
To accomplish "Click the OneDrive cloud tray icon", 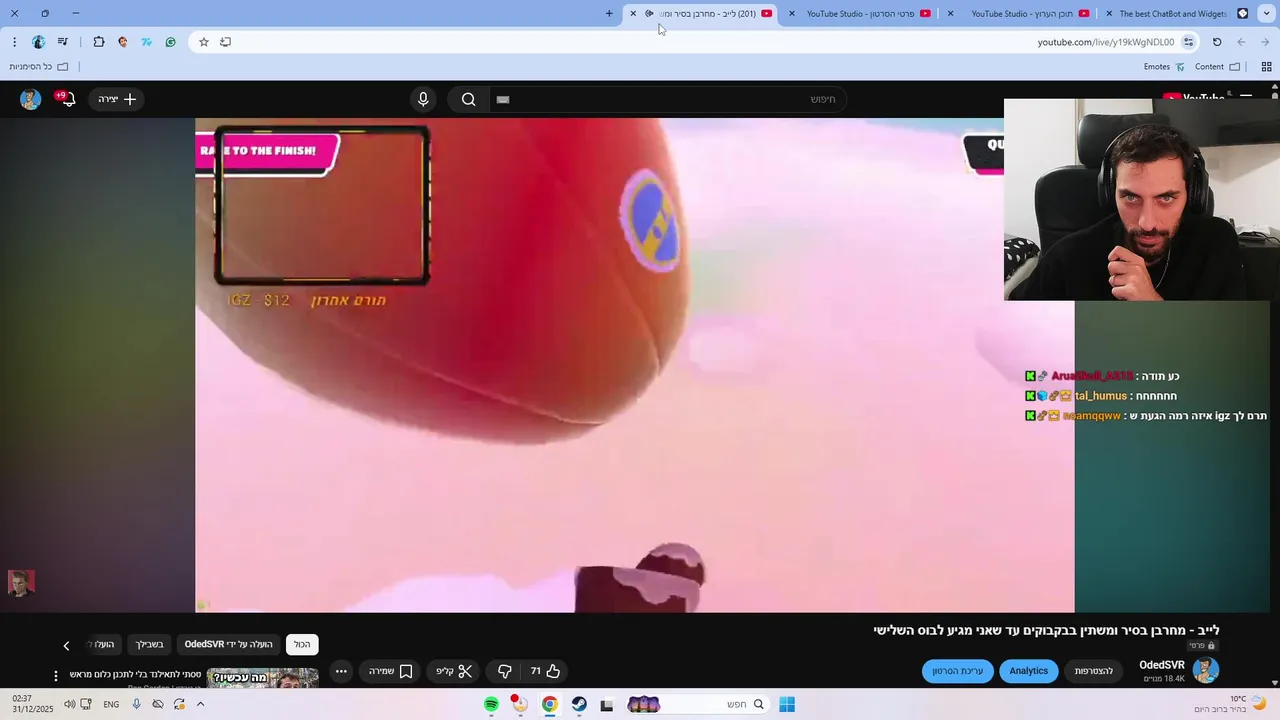I will point(158,704).
